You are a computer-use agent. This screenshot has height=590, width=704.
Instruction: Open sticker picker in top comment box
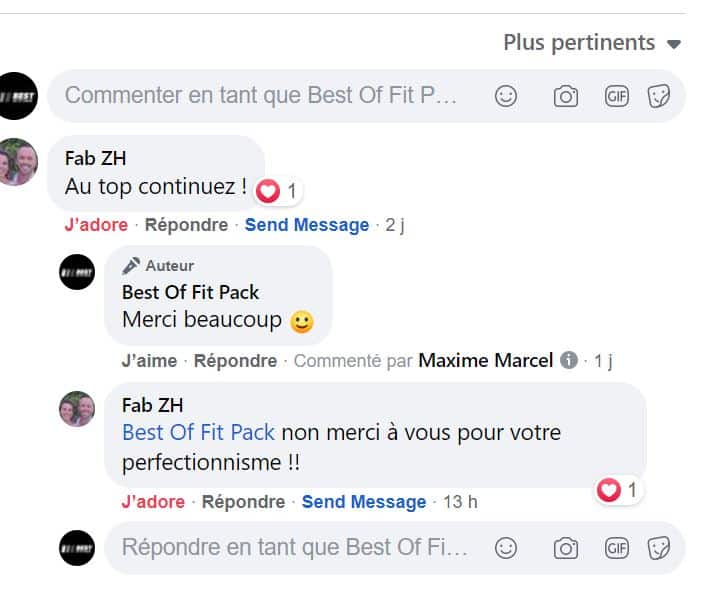click(658, 96)
